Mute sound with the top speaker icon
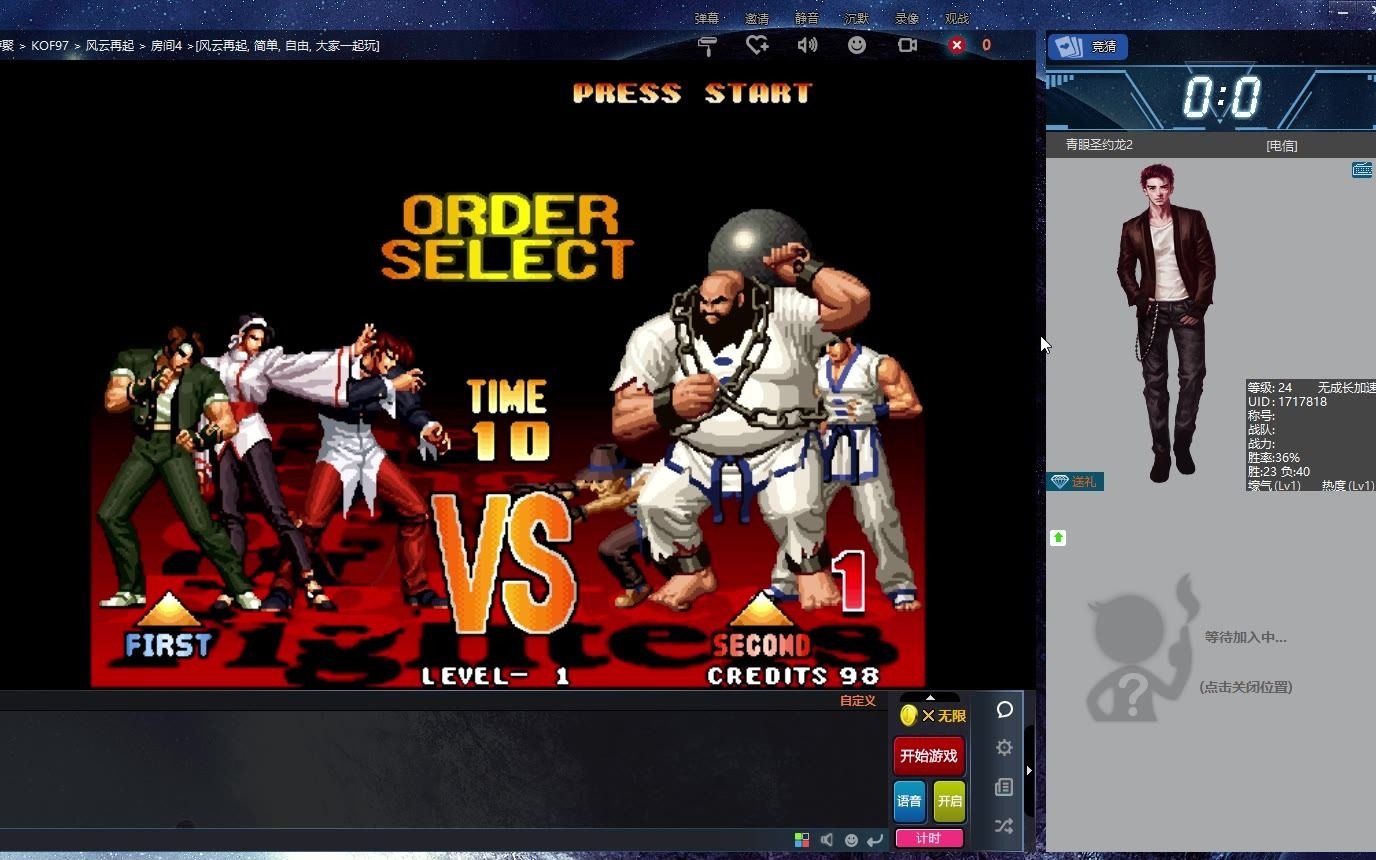 (x=807, y=45)
